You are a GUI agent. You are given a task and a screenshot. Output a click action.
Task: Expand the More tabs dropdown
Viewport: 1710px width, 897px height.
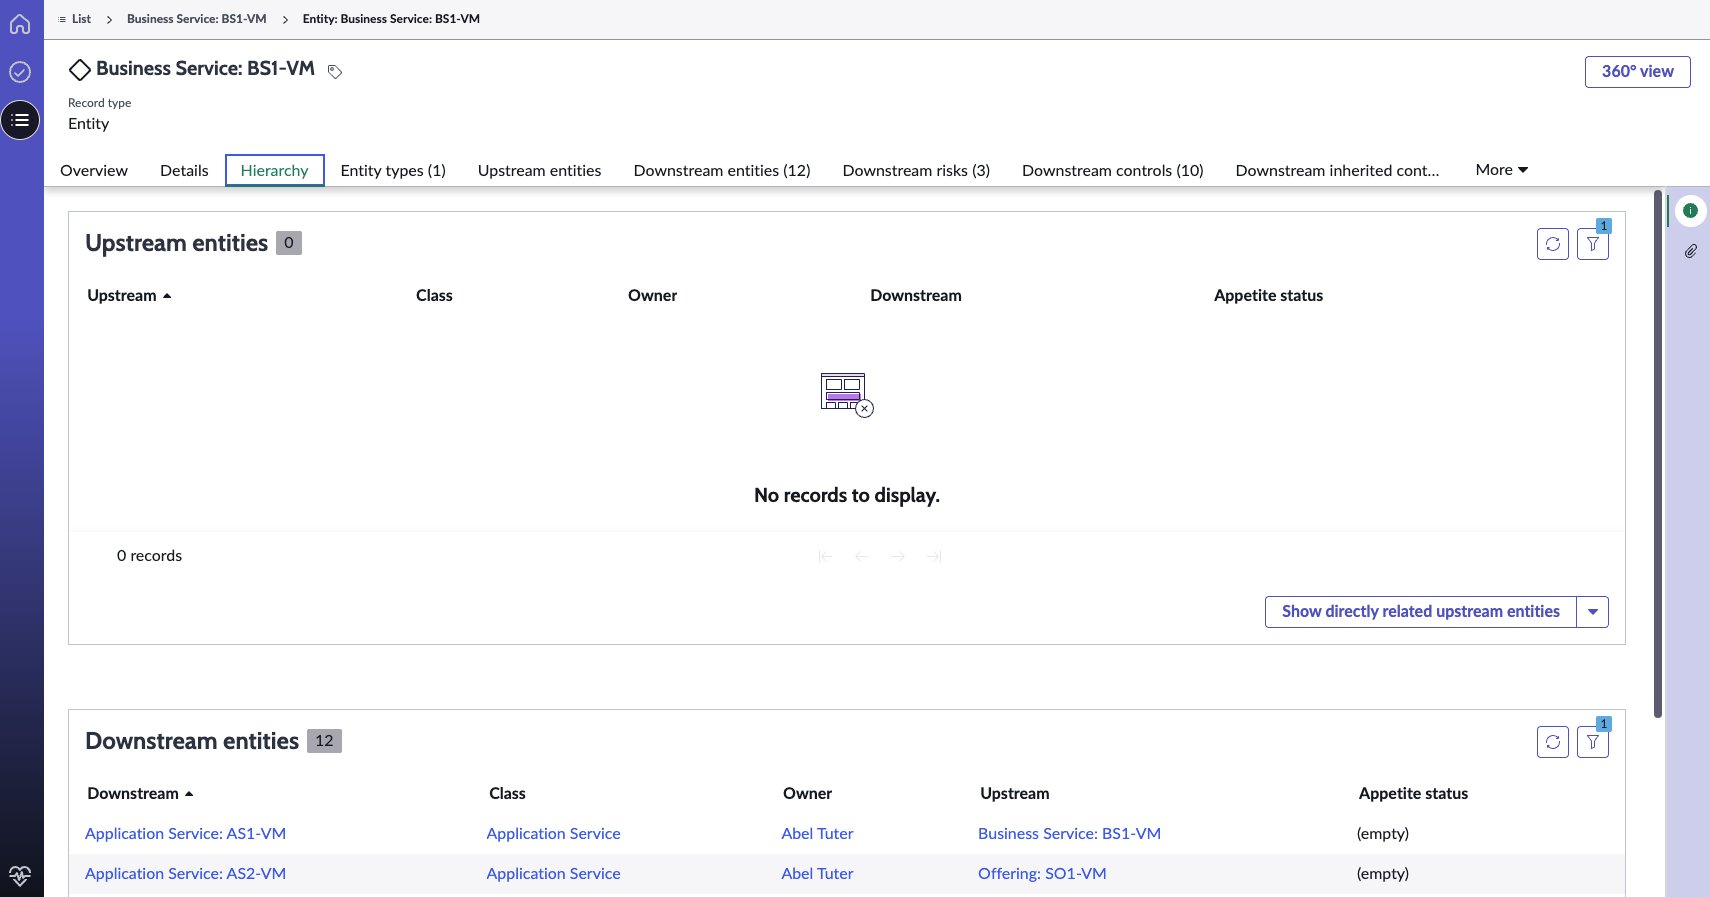[x=1502, y=170]
